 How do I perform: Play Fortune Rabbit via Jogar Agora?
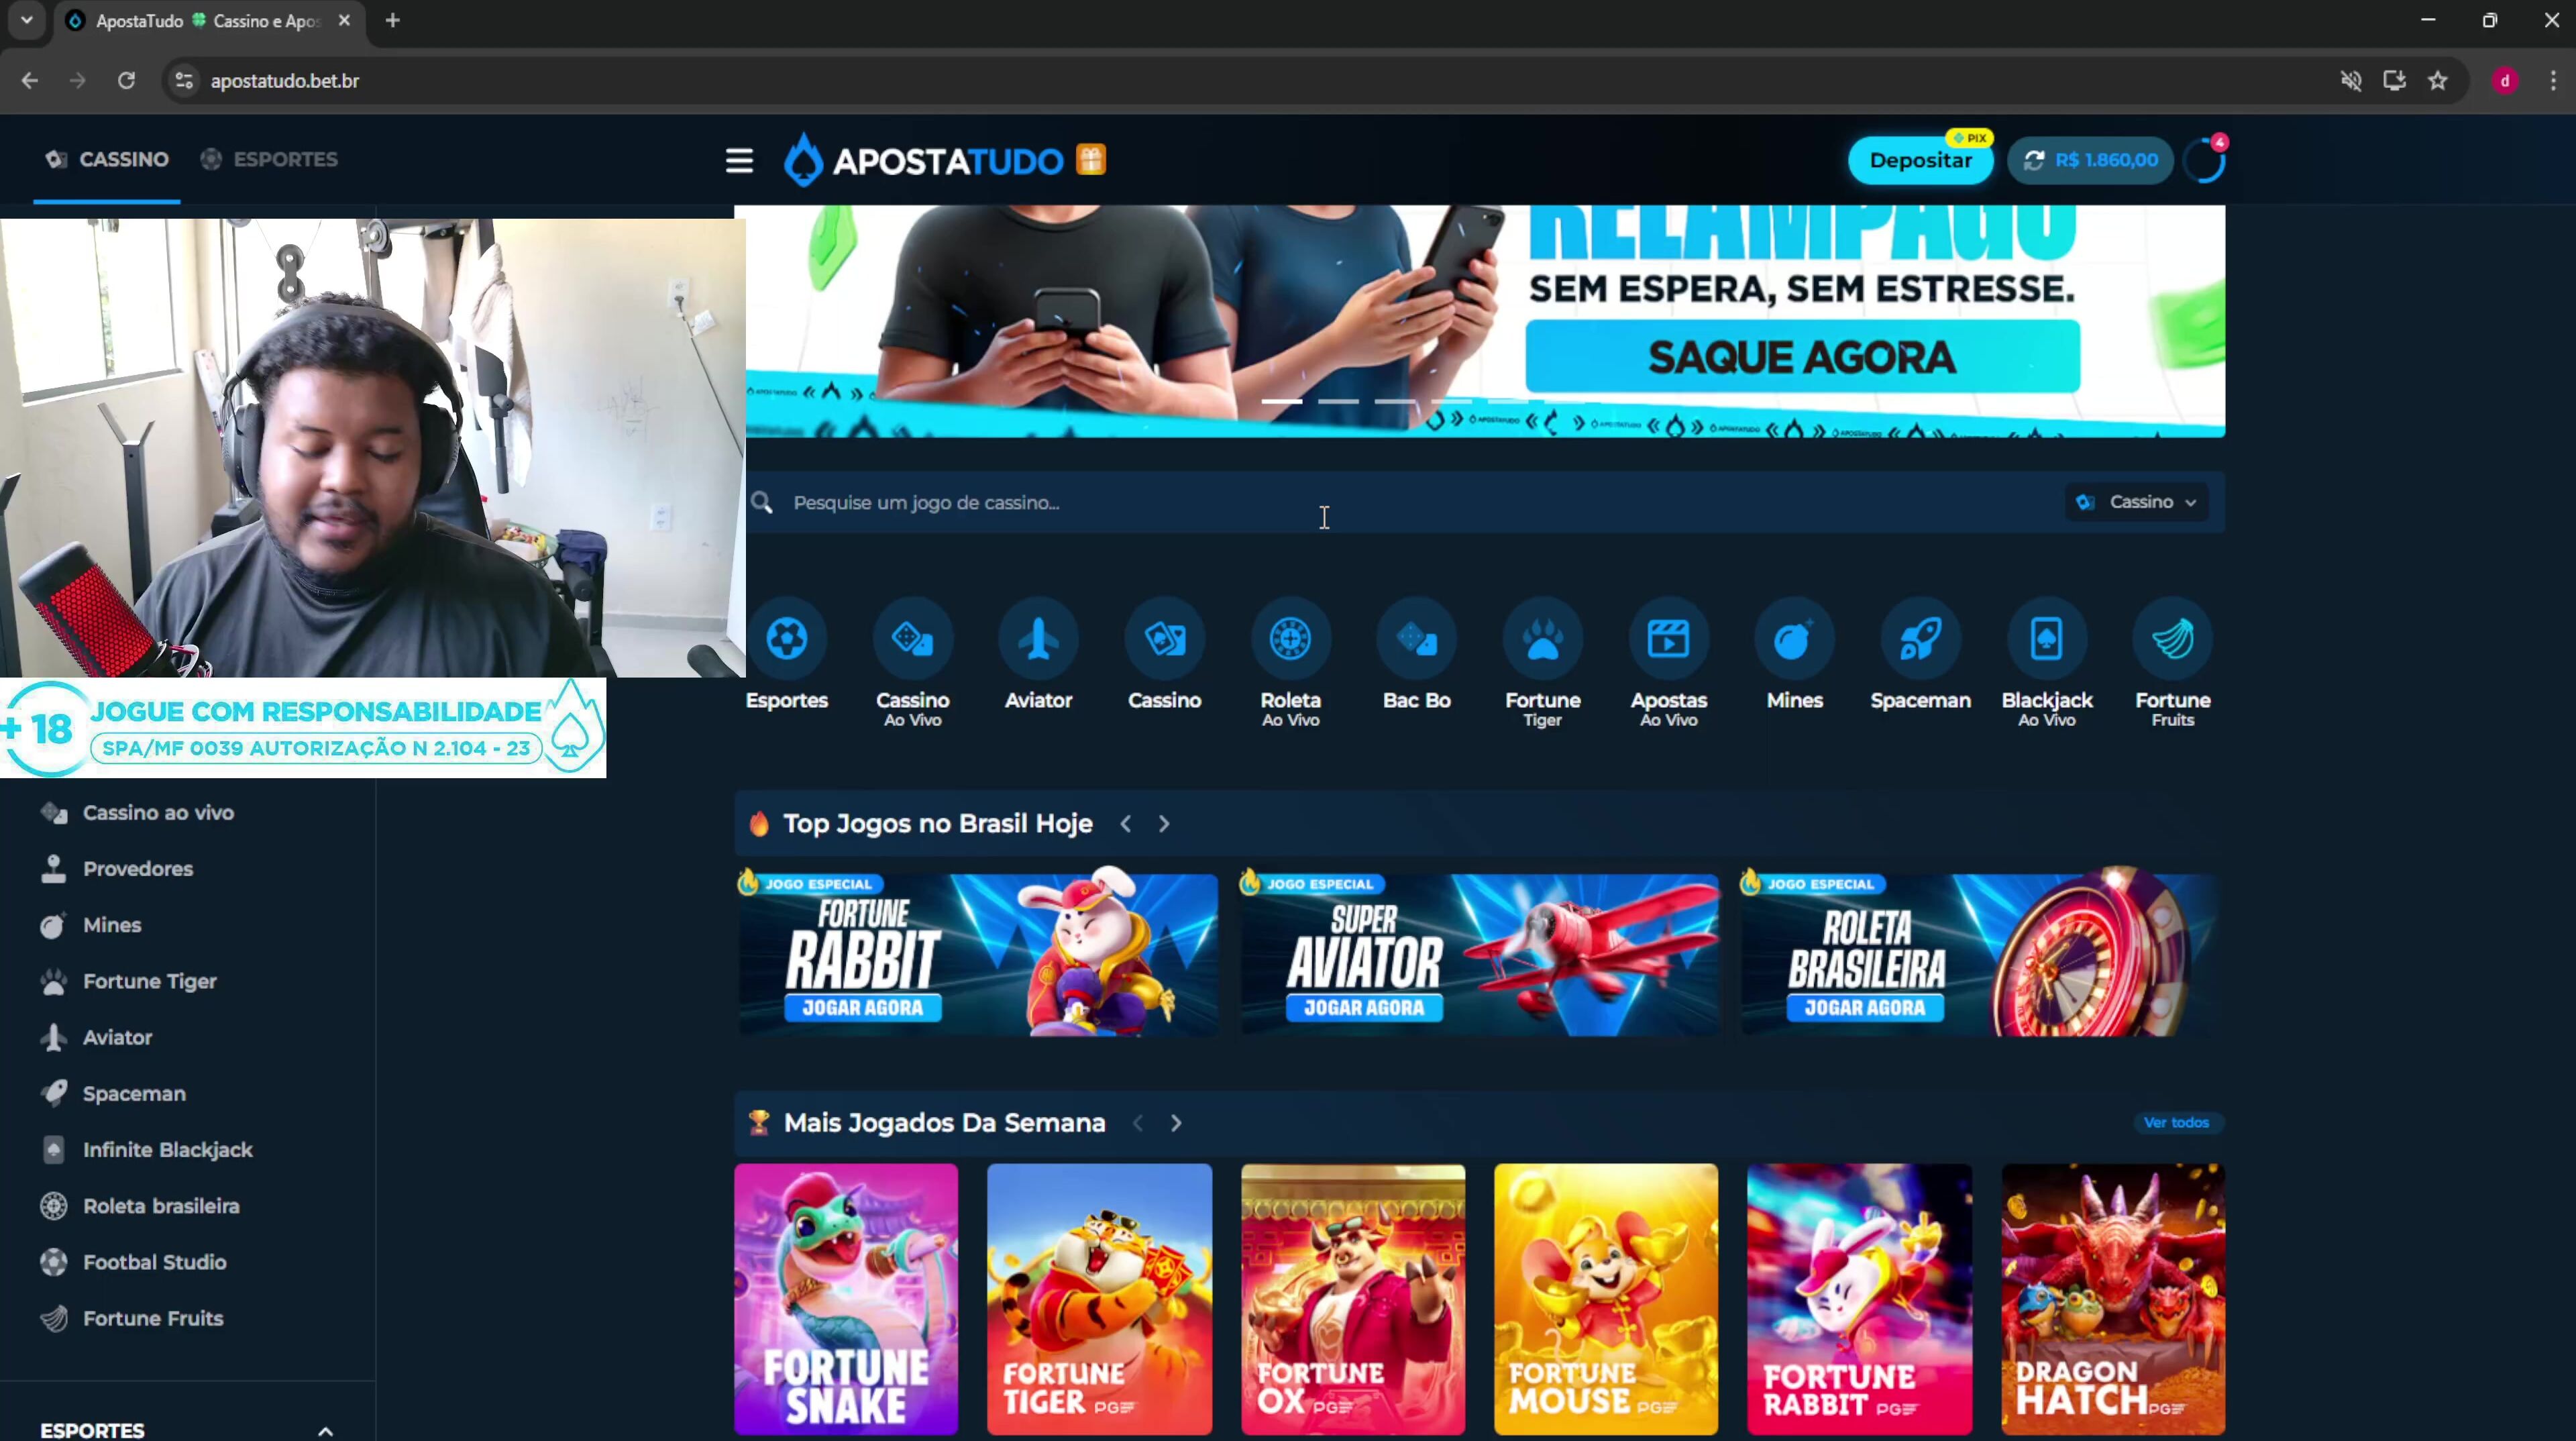tap(862, 1008)
